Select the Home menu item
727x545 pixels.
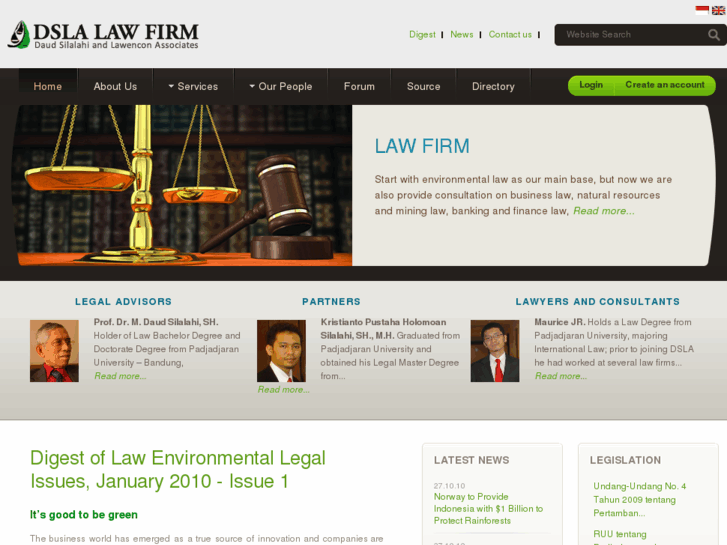(48, 86)
